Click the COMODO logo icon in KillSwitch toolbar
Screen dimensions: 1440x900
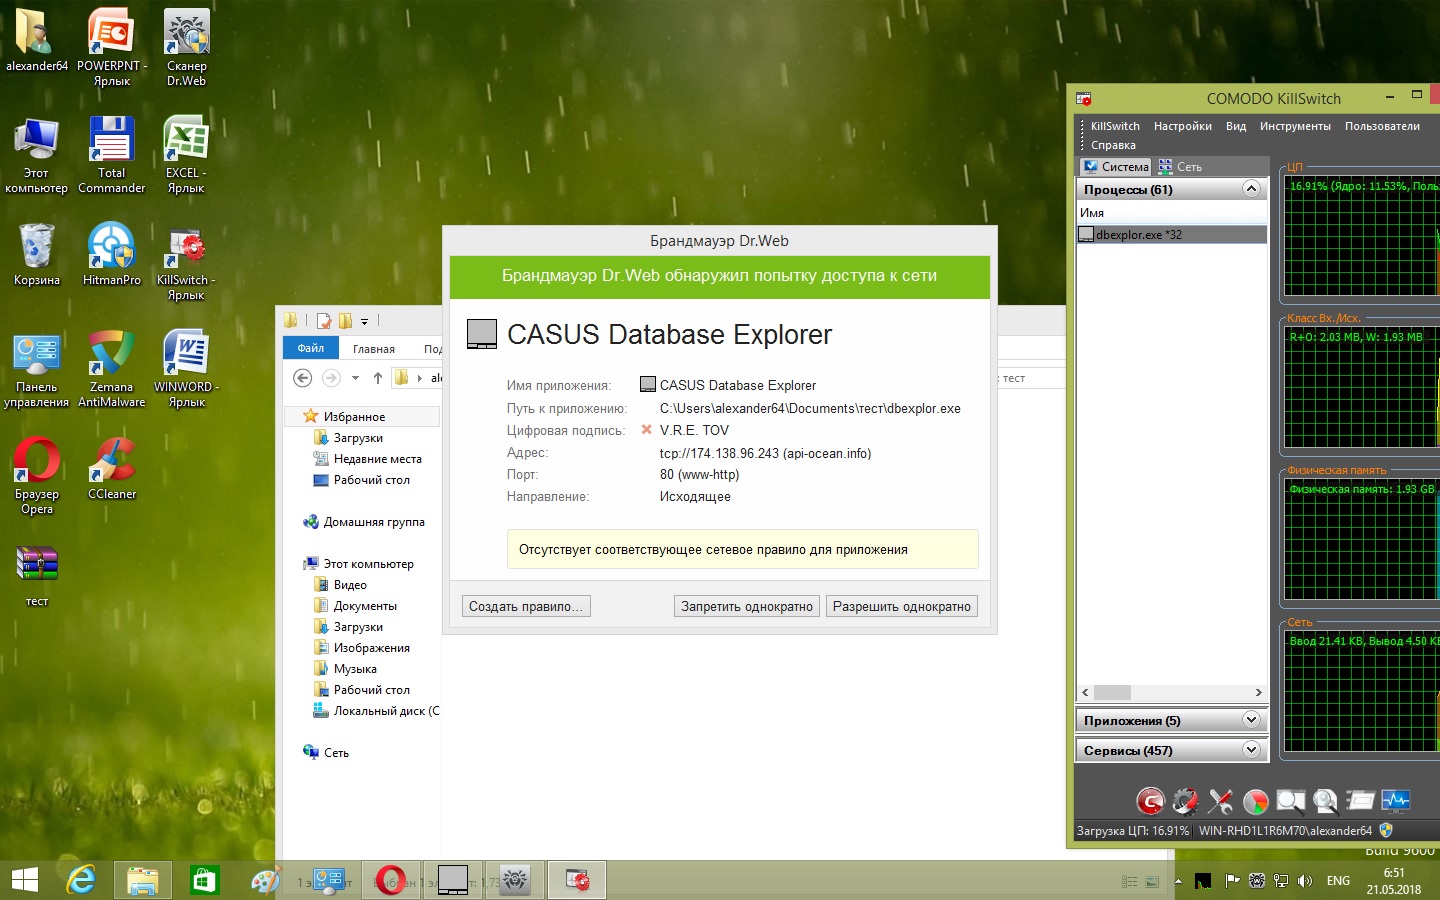(x=1150, y=800)
